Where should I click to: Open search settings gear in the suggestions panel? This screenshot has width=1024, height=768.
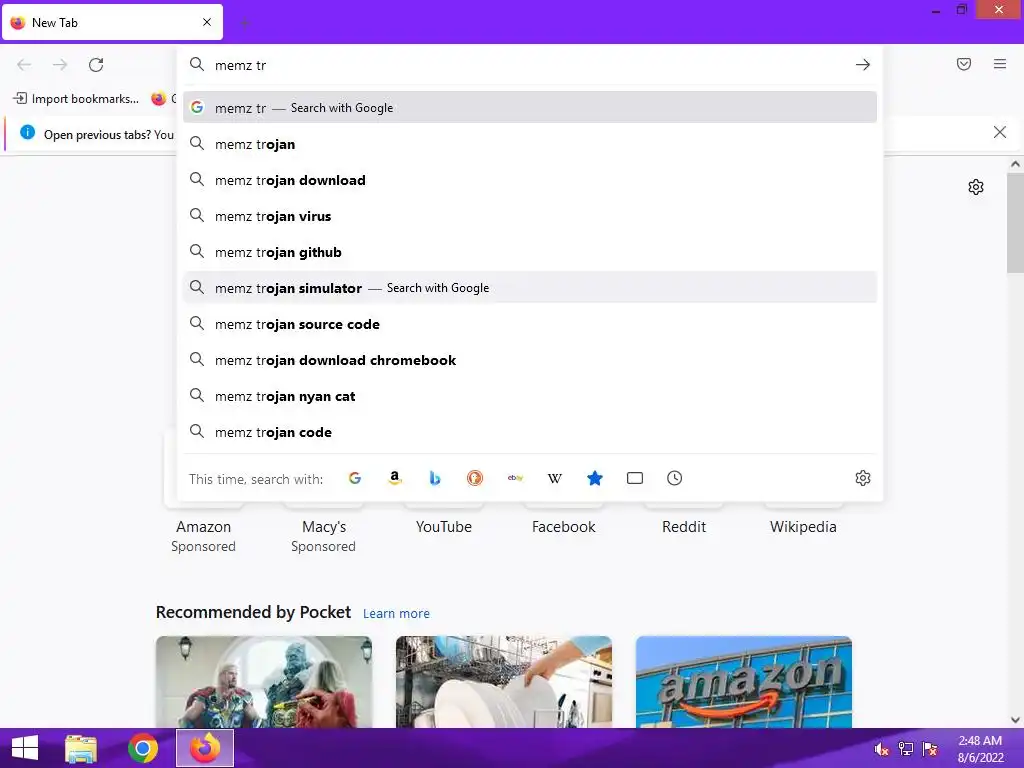pos(863,478)
